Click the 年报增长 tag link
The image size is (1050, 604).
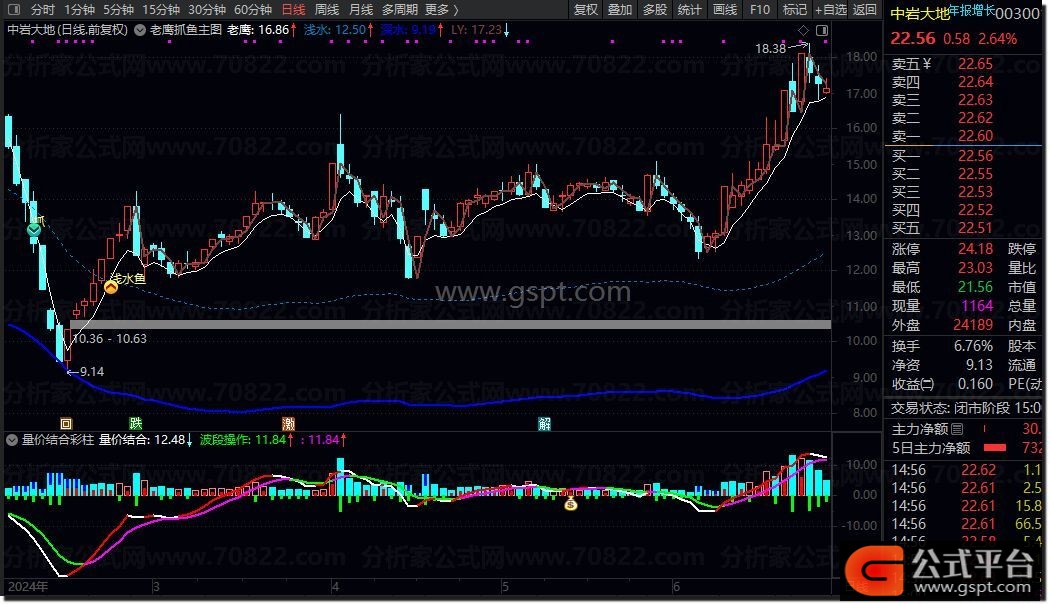point(972,10)
